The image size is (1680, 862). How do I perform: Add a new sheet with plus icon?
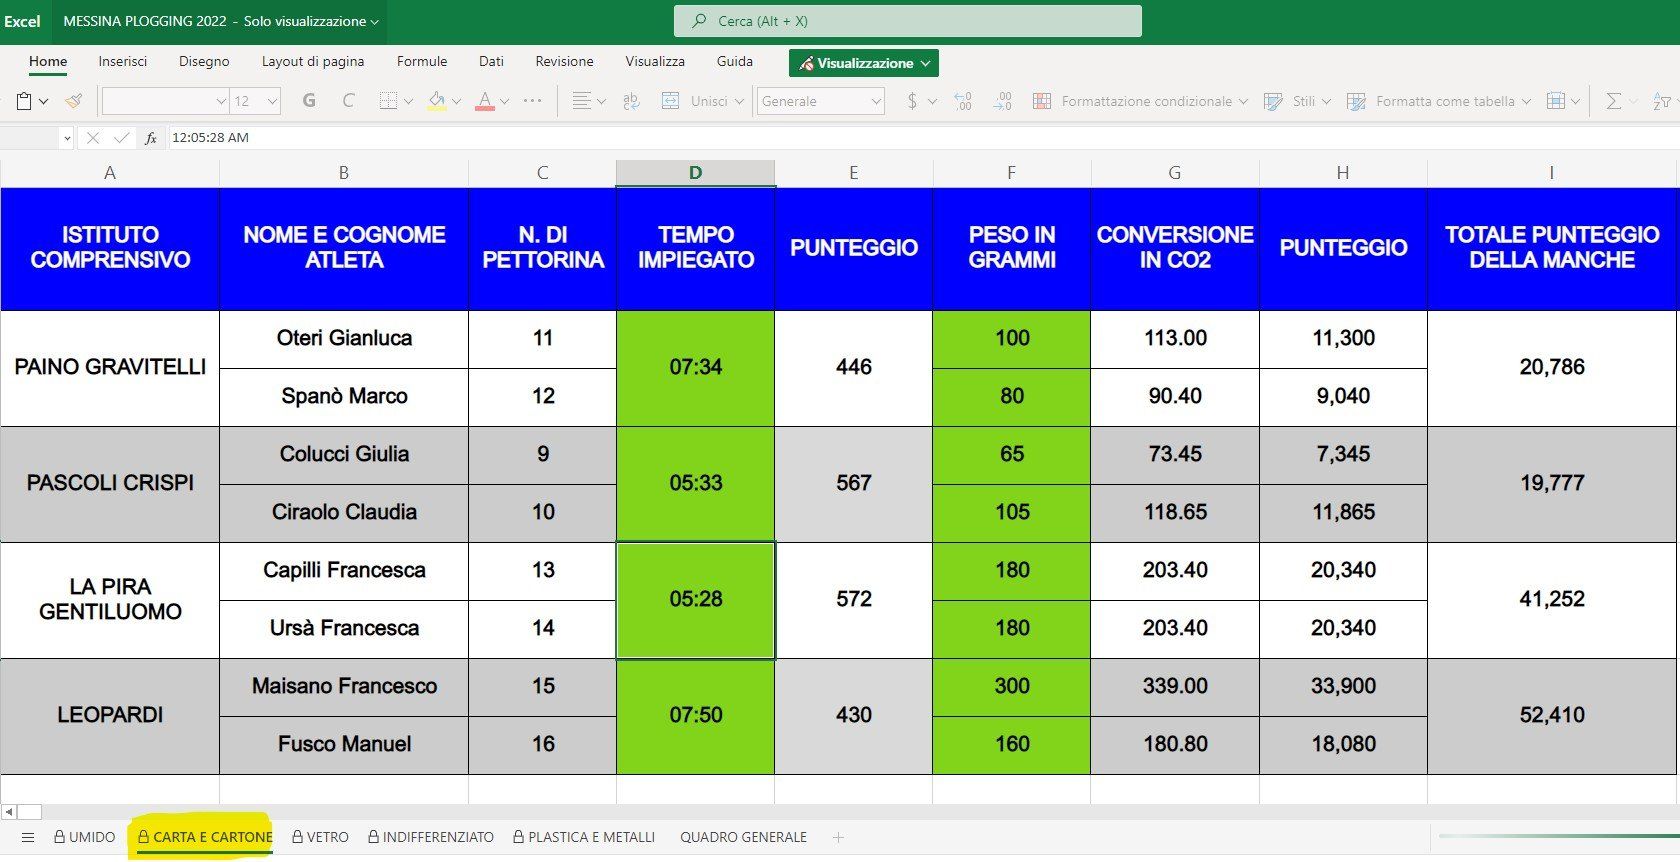(838, 837)
